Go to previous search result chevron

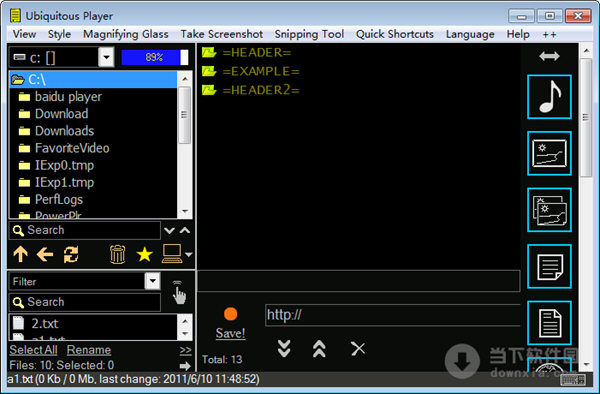coord(185,230)
